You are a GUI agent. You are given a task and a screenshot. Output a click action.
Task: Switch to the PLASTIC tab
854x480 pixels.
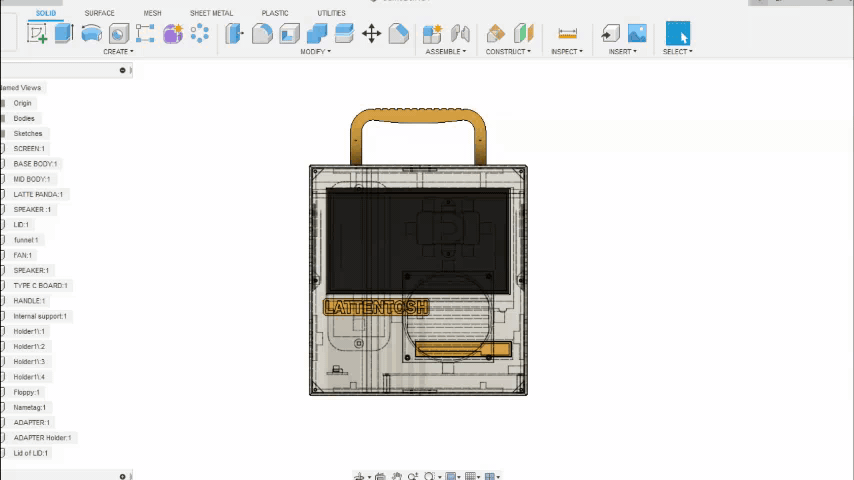(275, 13)
